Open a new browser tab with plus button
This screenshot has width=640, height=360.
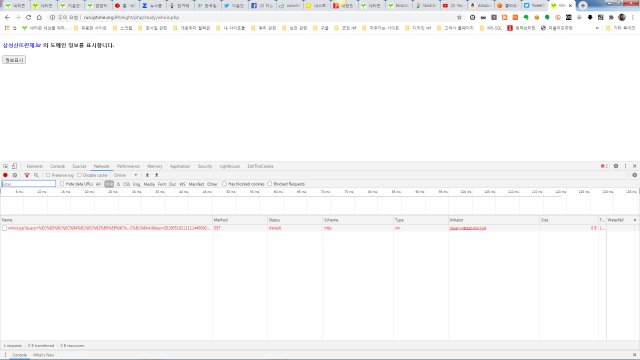click(x=583, y=6)
